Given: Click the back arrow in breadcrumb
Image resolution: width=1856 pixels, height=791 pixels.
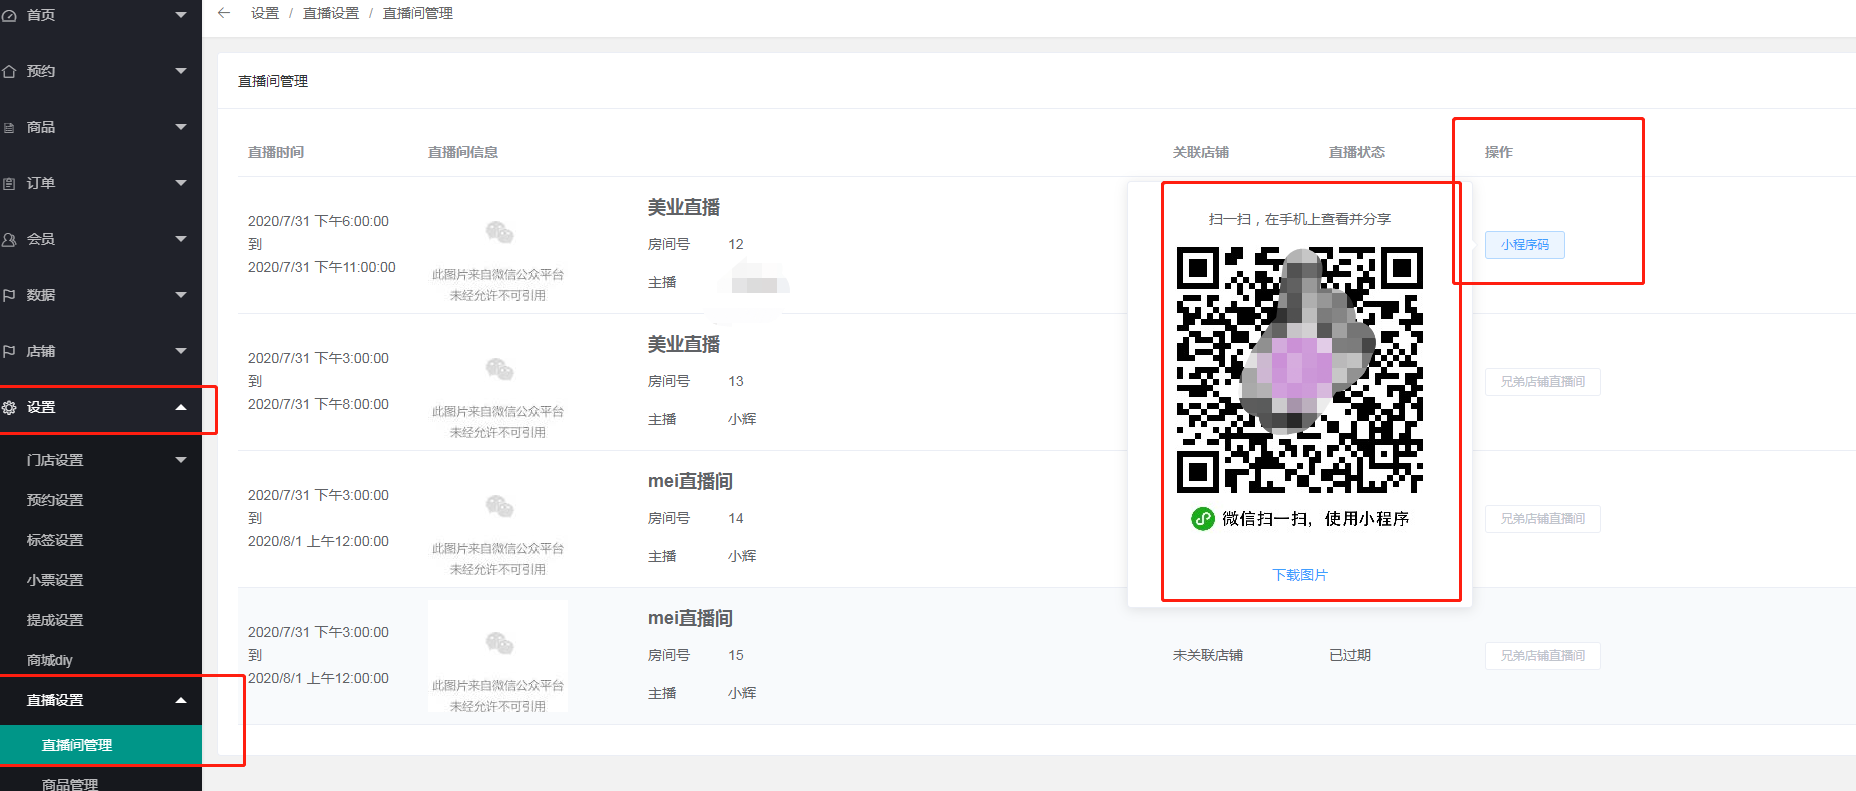Looking at the screenshot, I should [224, 13].
